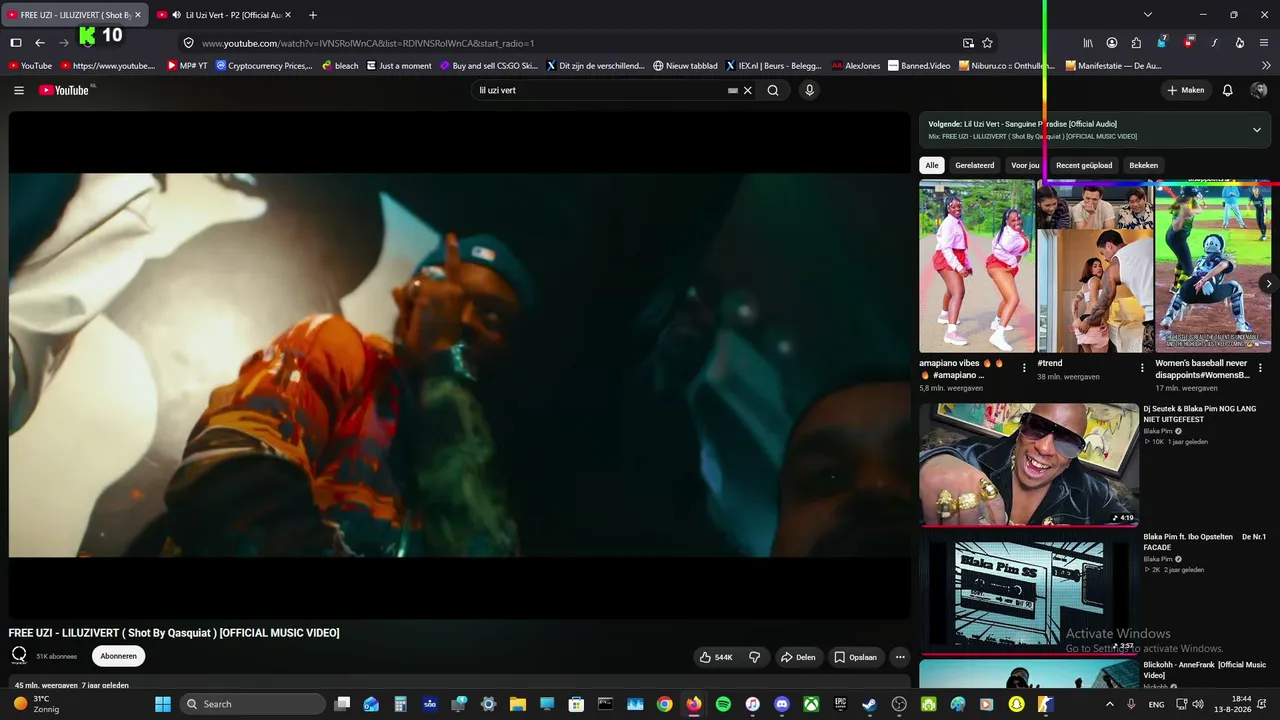Open options menu for Women's baseball Short
The image size is (1280, 720).
[x=1260, y=368]
